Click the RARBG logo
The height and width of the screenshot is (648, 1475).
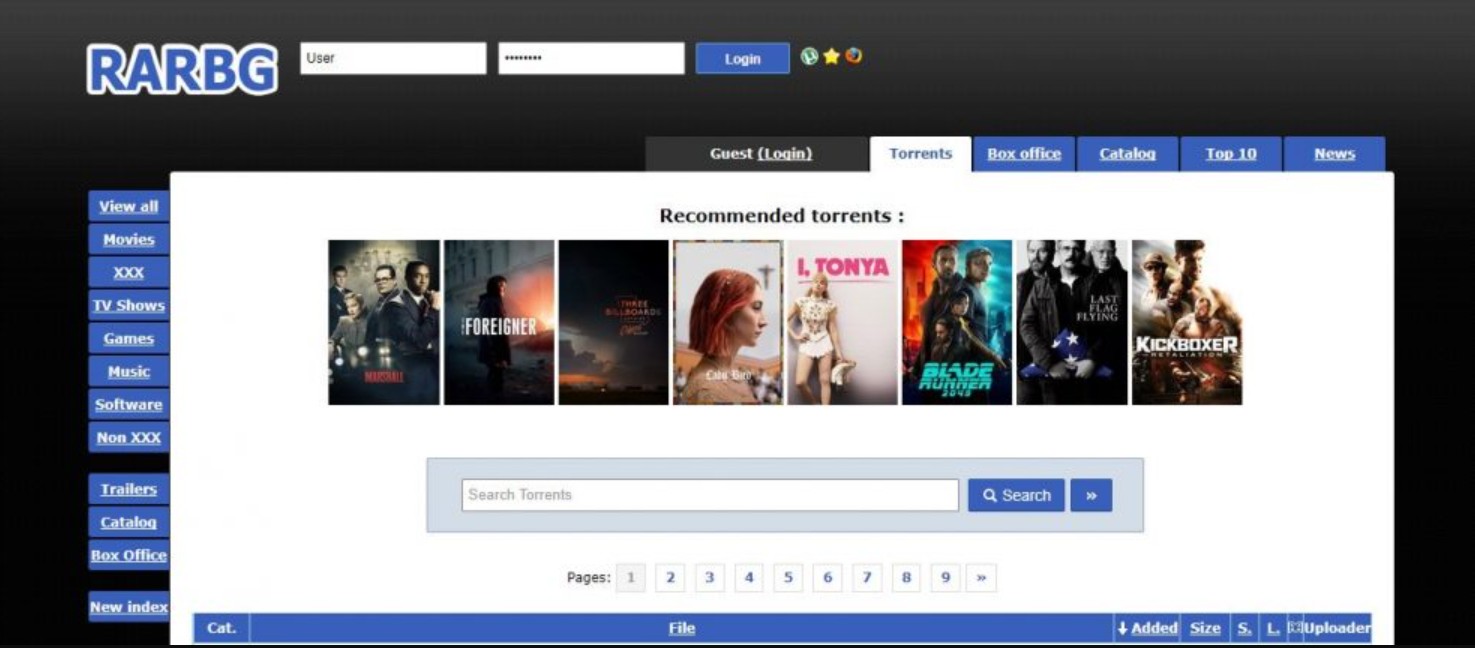[182, 69]
